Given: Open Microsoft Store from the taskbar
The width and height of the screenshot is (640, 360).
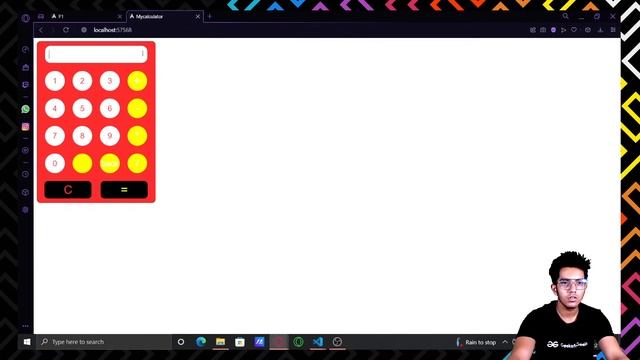Looking at the screenshot, I should click(x=240, y=342).
